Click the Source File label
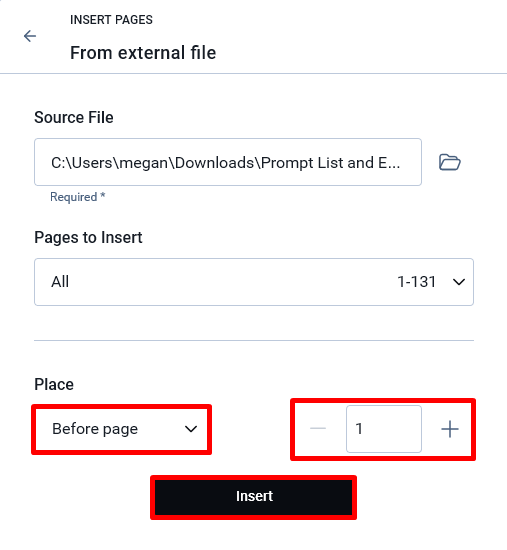The height and width of the screenshot is (550, 507). click(74, 118)
